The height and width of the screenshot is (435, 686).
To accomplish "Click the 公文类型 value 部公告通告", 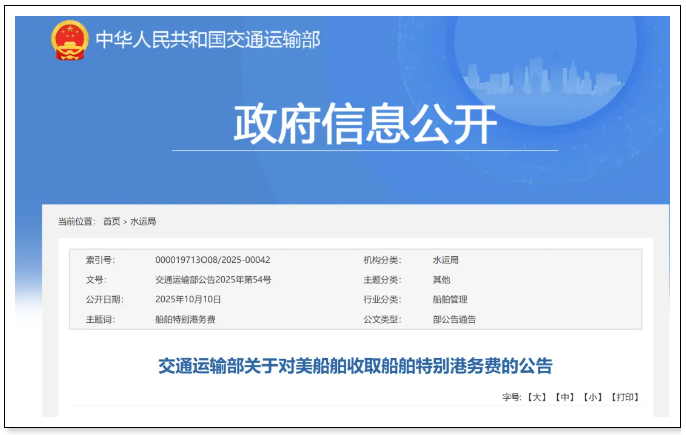I will [x=454, y=319].
